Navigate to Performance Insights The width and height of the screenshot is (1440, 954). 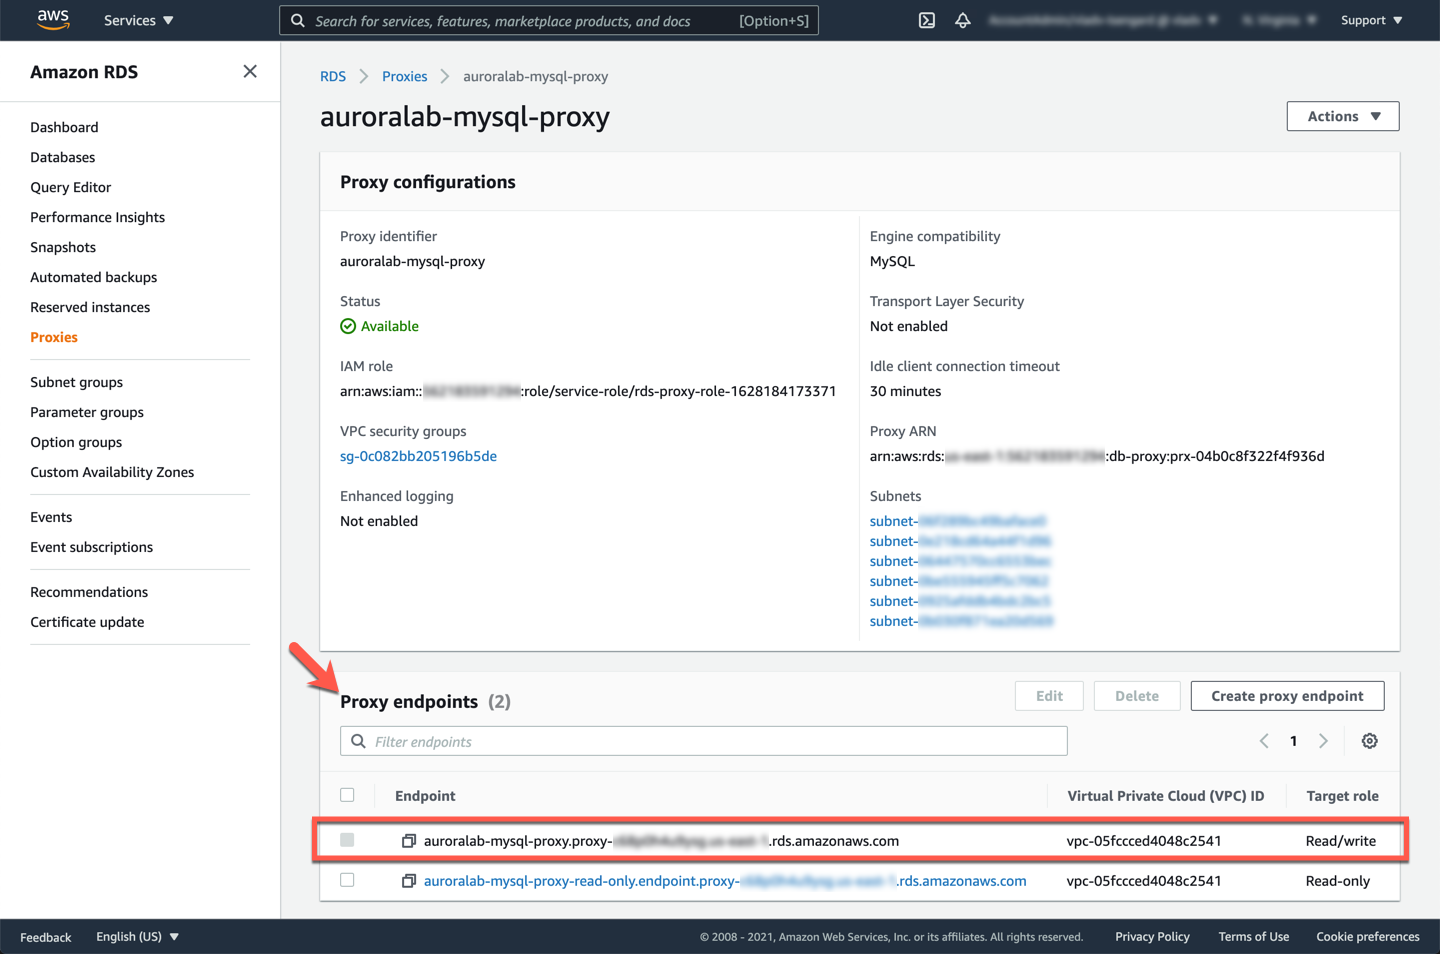point(97,217)
